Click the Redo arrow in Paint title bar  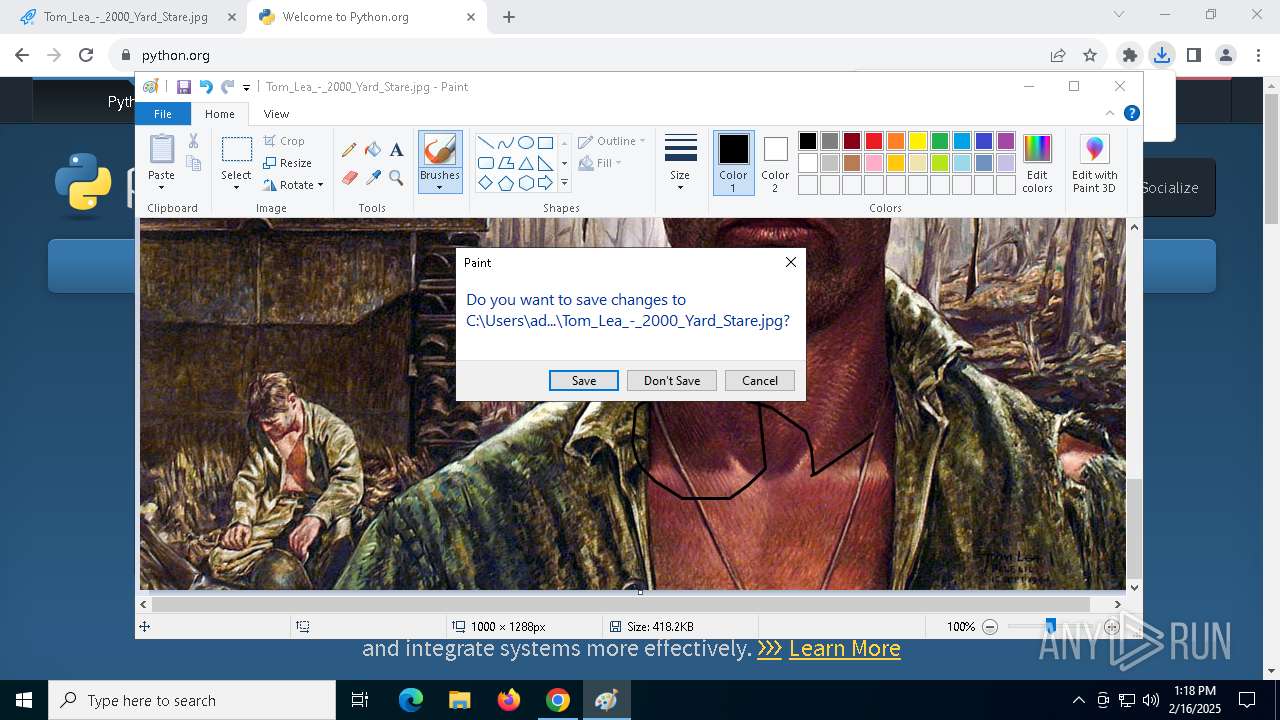point(228,87)
